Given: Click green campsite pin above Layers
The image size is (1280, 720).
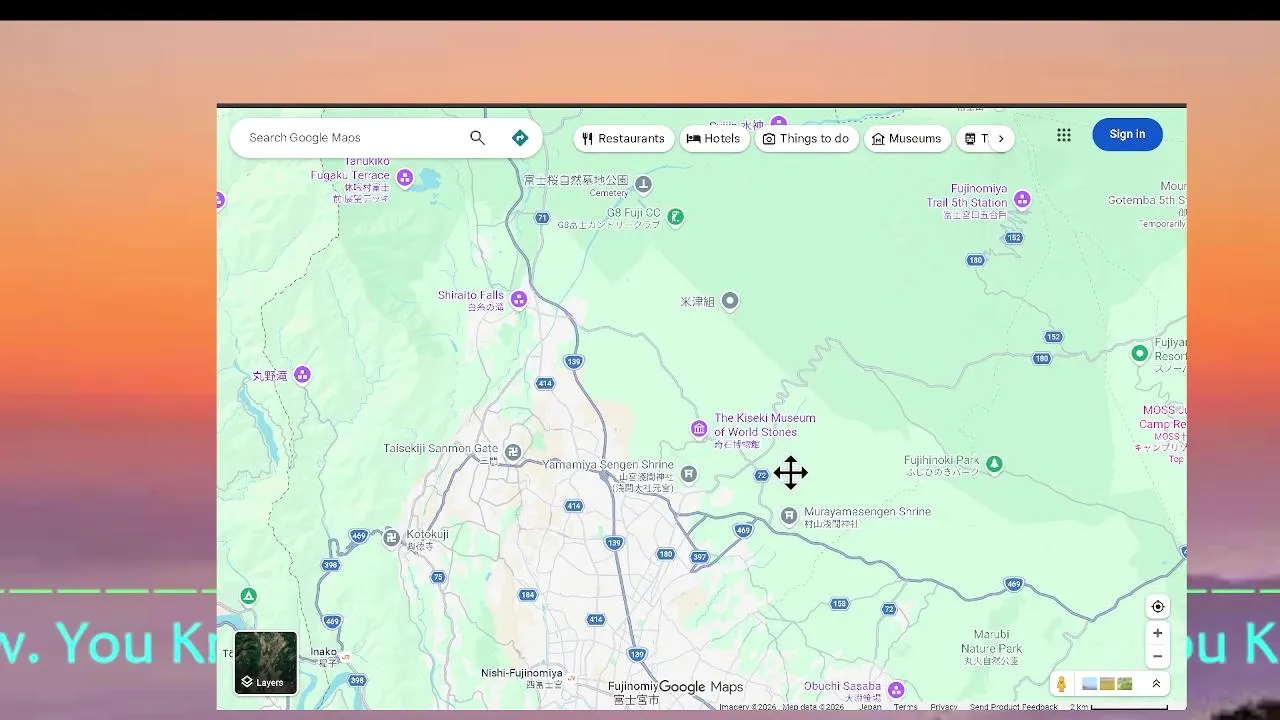Looking at the screenshot, I should tap(248, 596).
